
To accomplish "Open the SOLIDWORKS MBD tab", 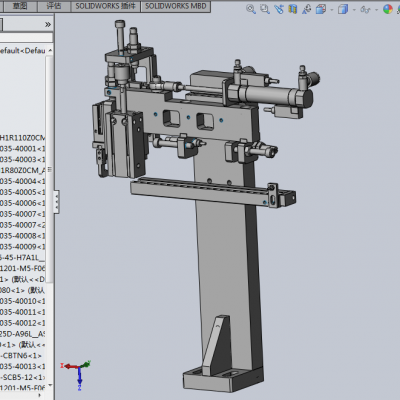I will pyautogui.click(x=176, y=6).
